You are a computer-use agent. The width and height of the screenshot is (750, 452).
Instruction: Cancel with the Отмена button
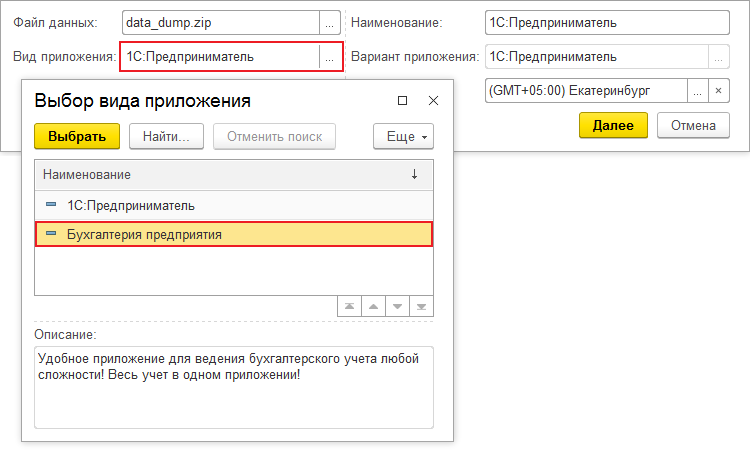point(693,125)
